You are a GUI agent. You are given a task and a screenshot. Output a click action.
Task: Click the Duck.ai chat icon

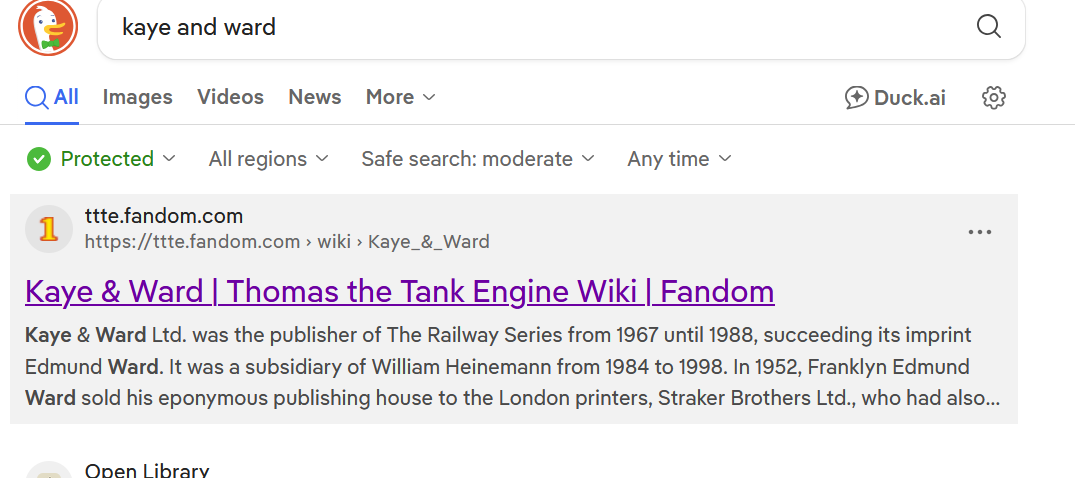pos(857,97)
